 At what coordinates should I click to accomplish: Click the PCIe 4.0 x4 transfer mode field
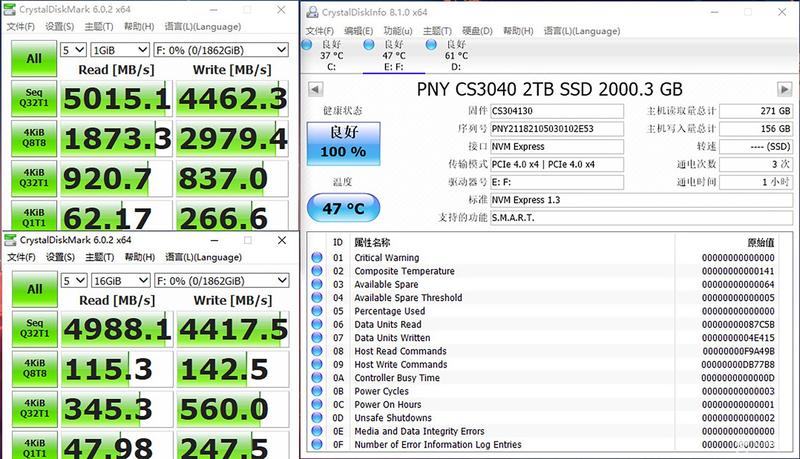click(x=557, y=165)
